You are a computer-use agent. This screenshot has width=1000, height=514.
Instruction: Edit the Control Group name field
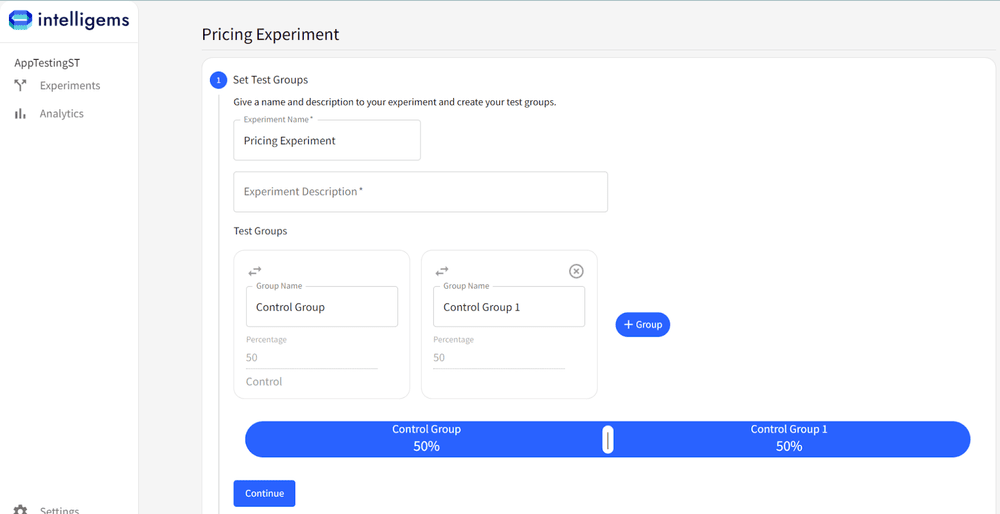coord(322,307)
